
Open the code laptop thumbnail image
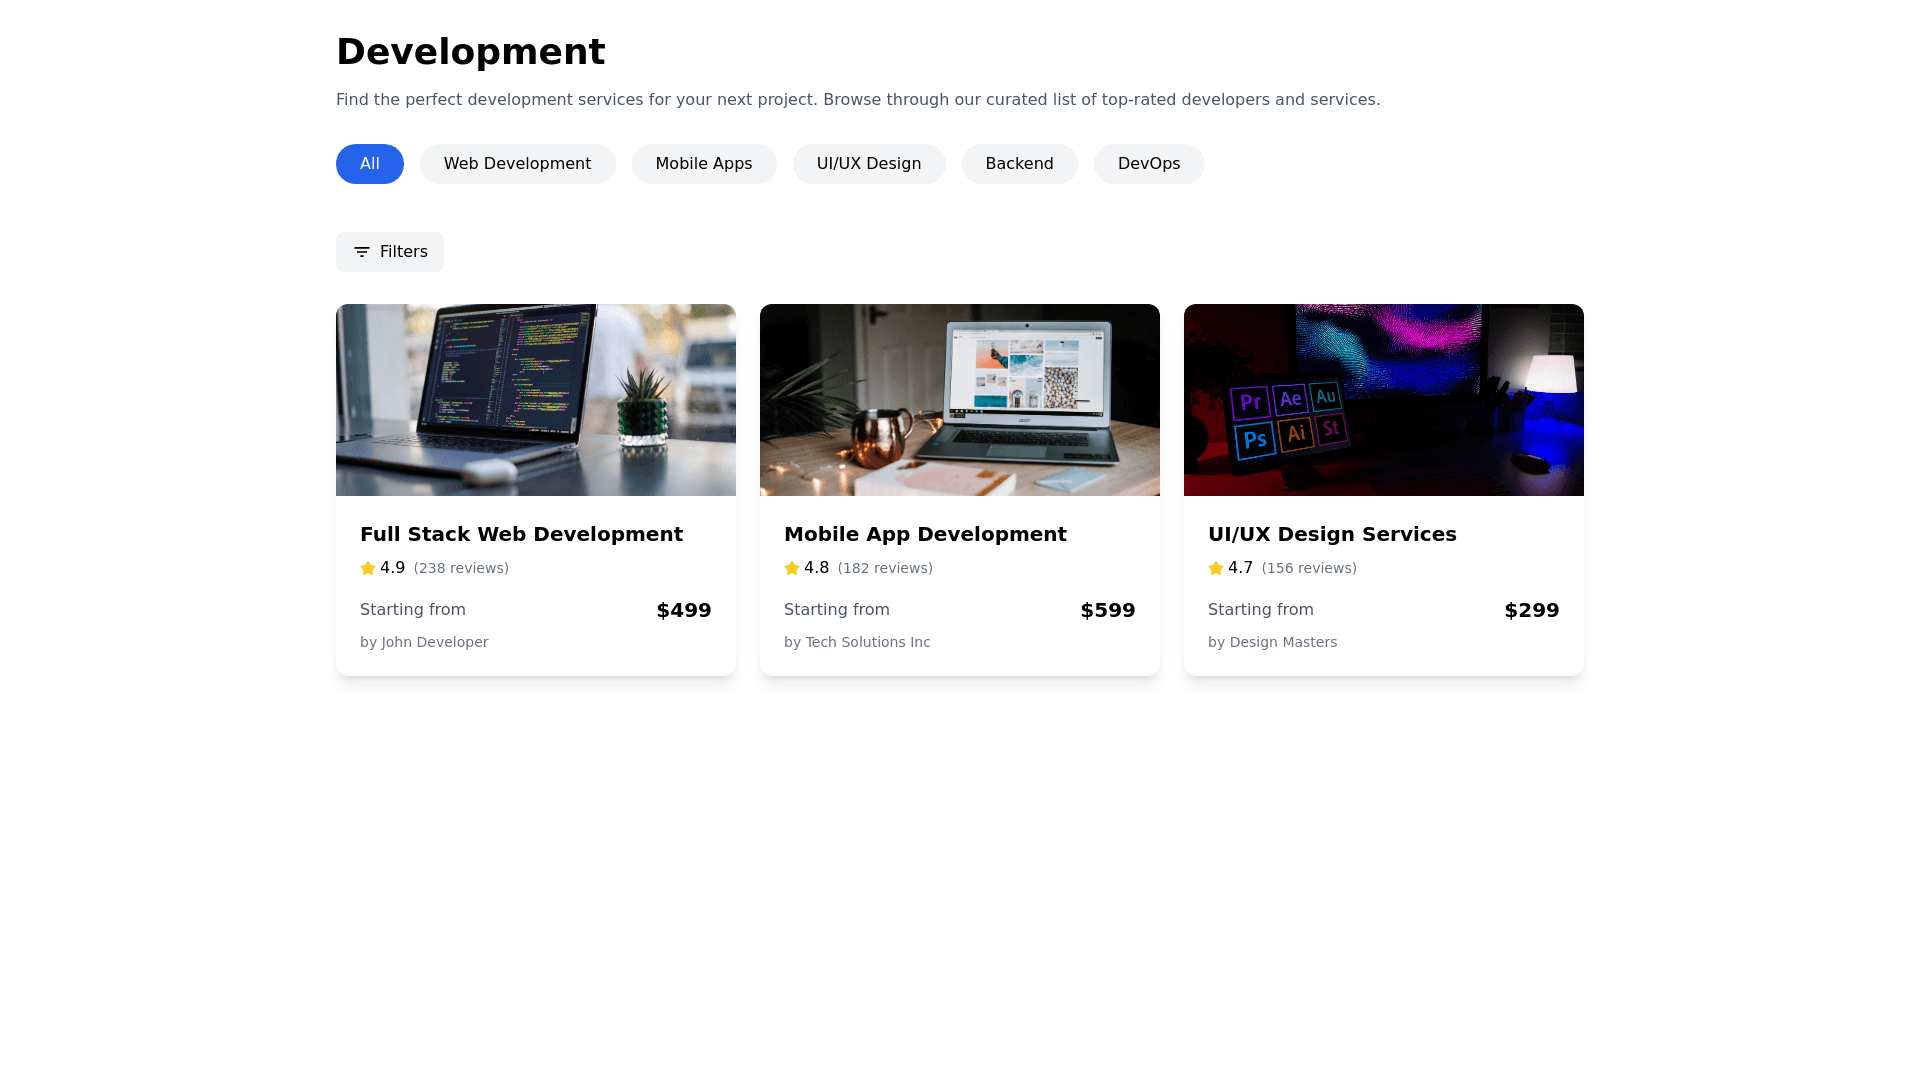click(x=536, y=400)
